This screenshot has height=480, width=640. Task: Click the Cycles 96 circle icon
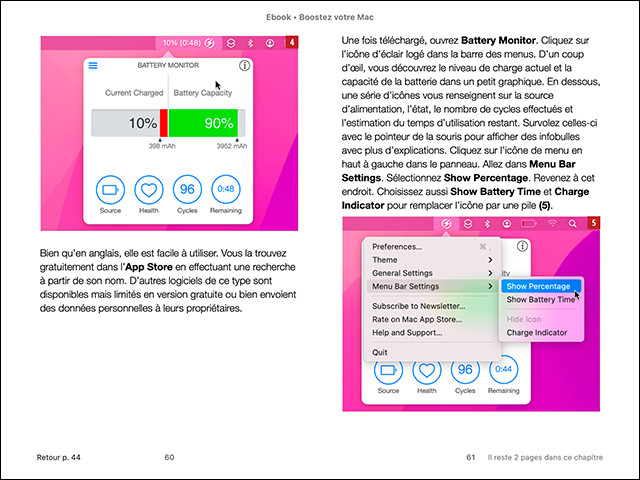pyautogui.click(x=186, y=188)
